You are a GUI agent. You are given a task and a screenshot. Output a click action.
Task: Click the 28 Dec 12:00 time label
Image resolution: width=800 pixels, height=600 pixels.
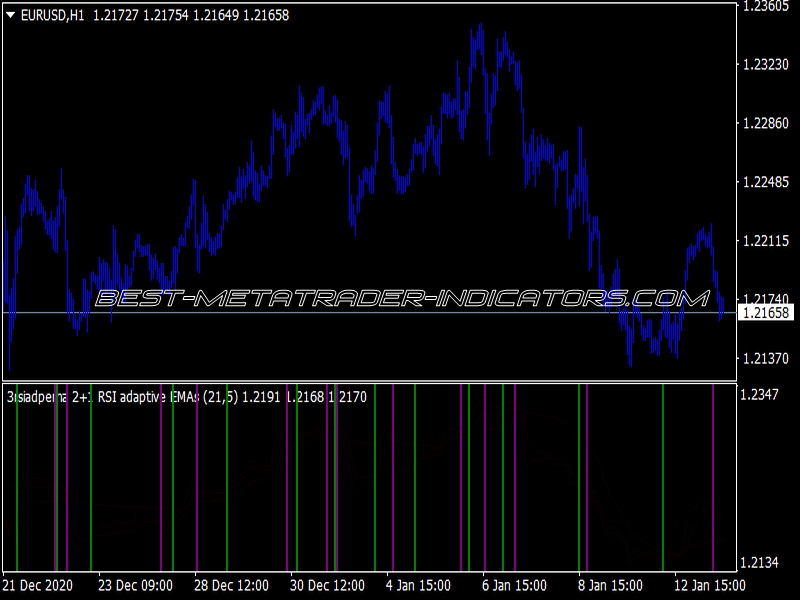click(231, 585)
